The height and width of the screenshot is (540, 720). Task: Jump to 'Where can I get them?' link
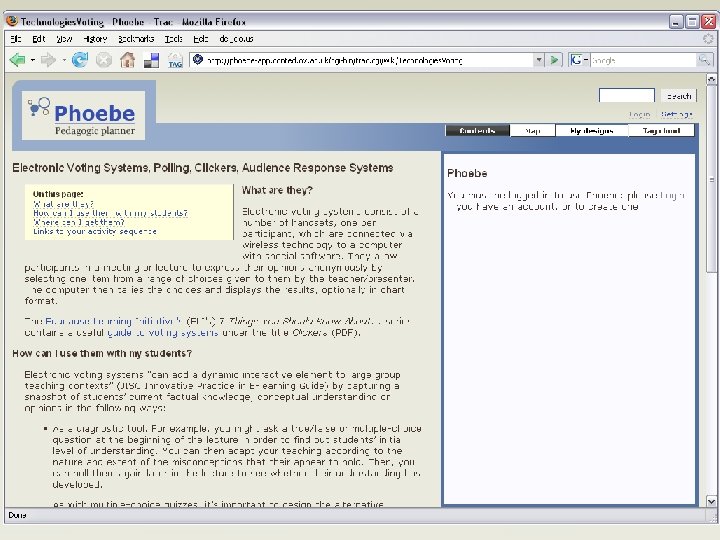coord(79,222)
